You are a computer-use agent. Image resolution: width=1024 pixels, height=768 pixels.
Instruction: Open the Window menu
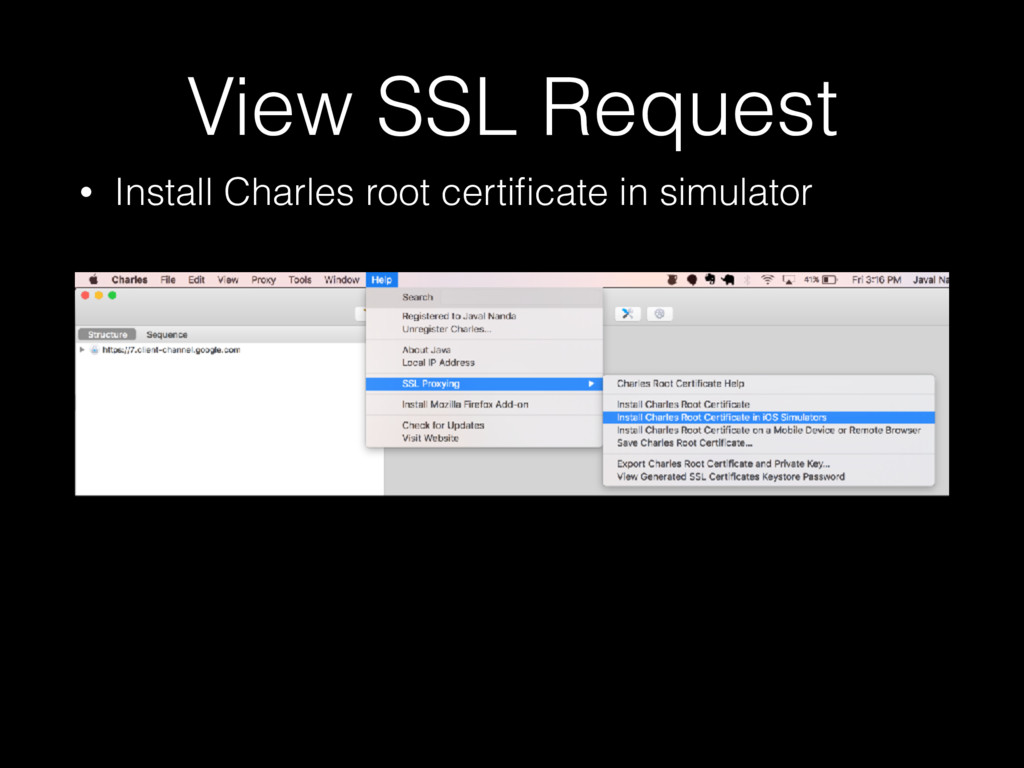(342, 280)
